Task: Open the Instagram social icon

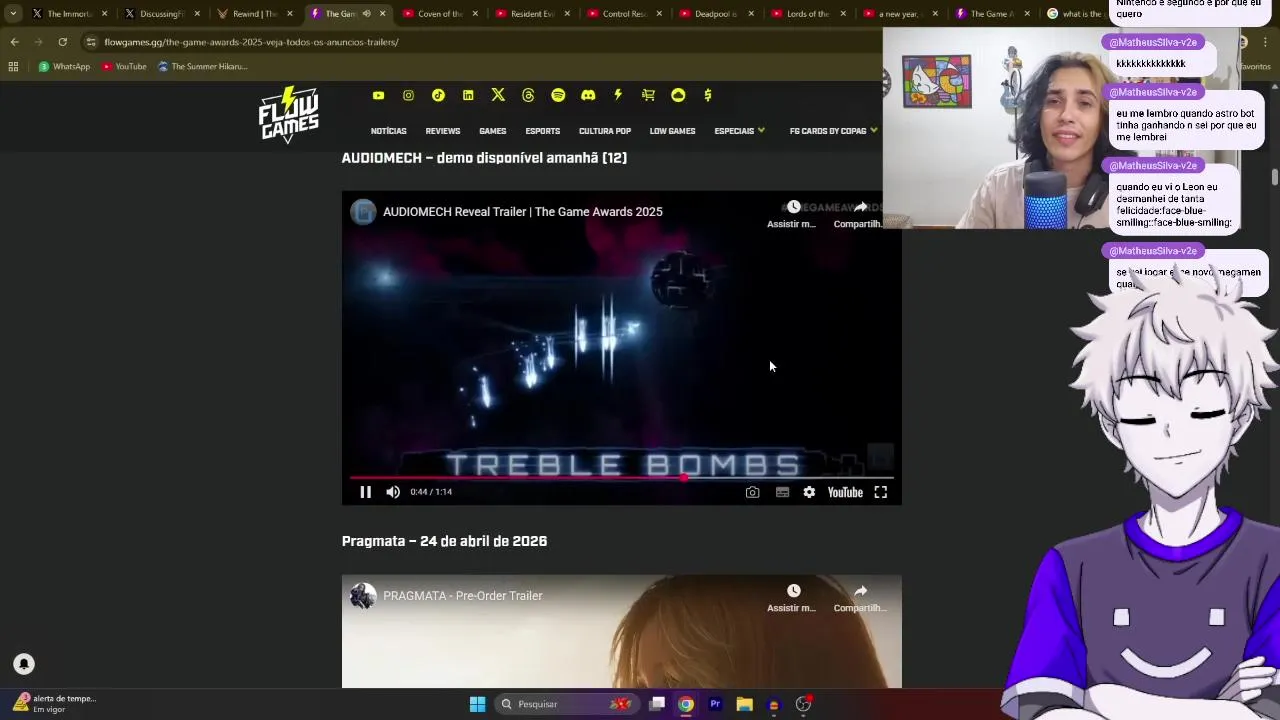Action: coord(408,95)
